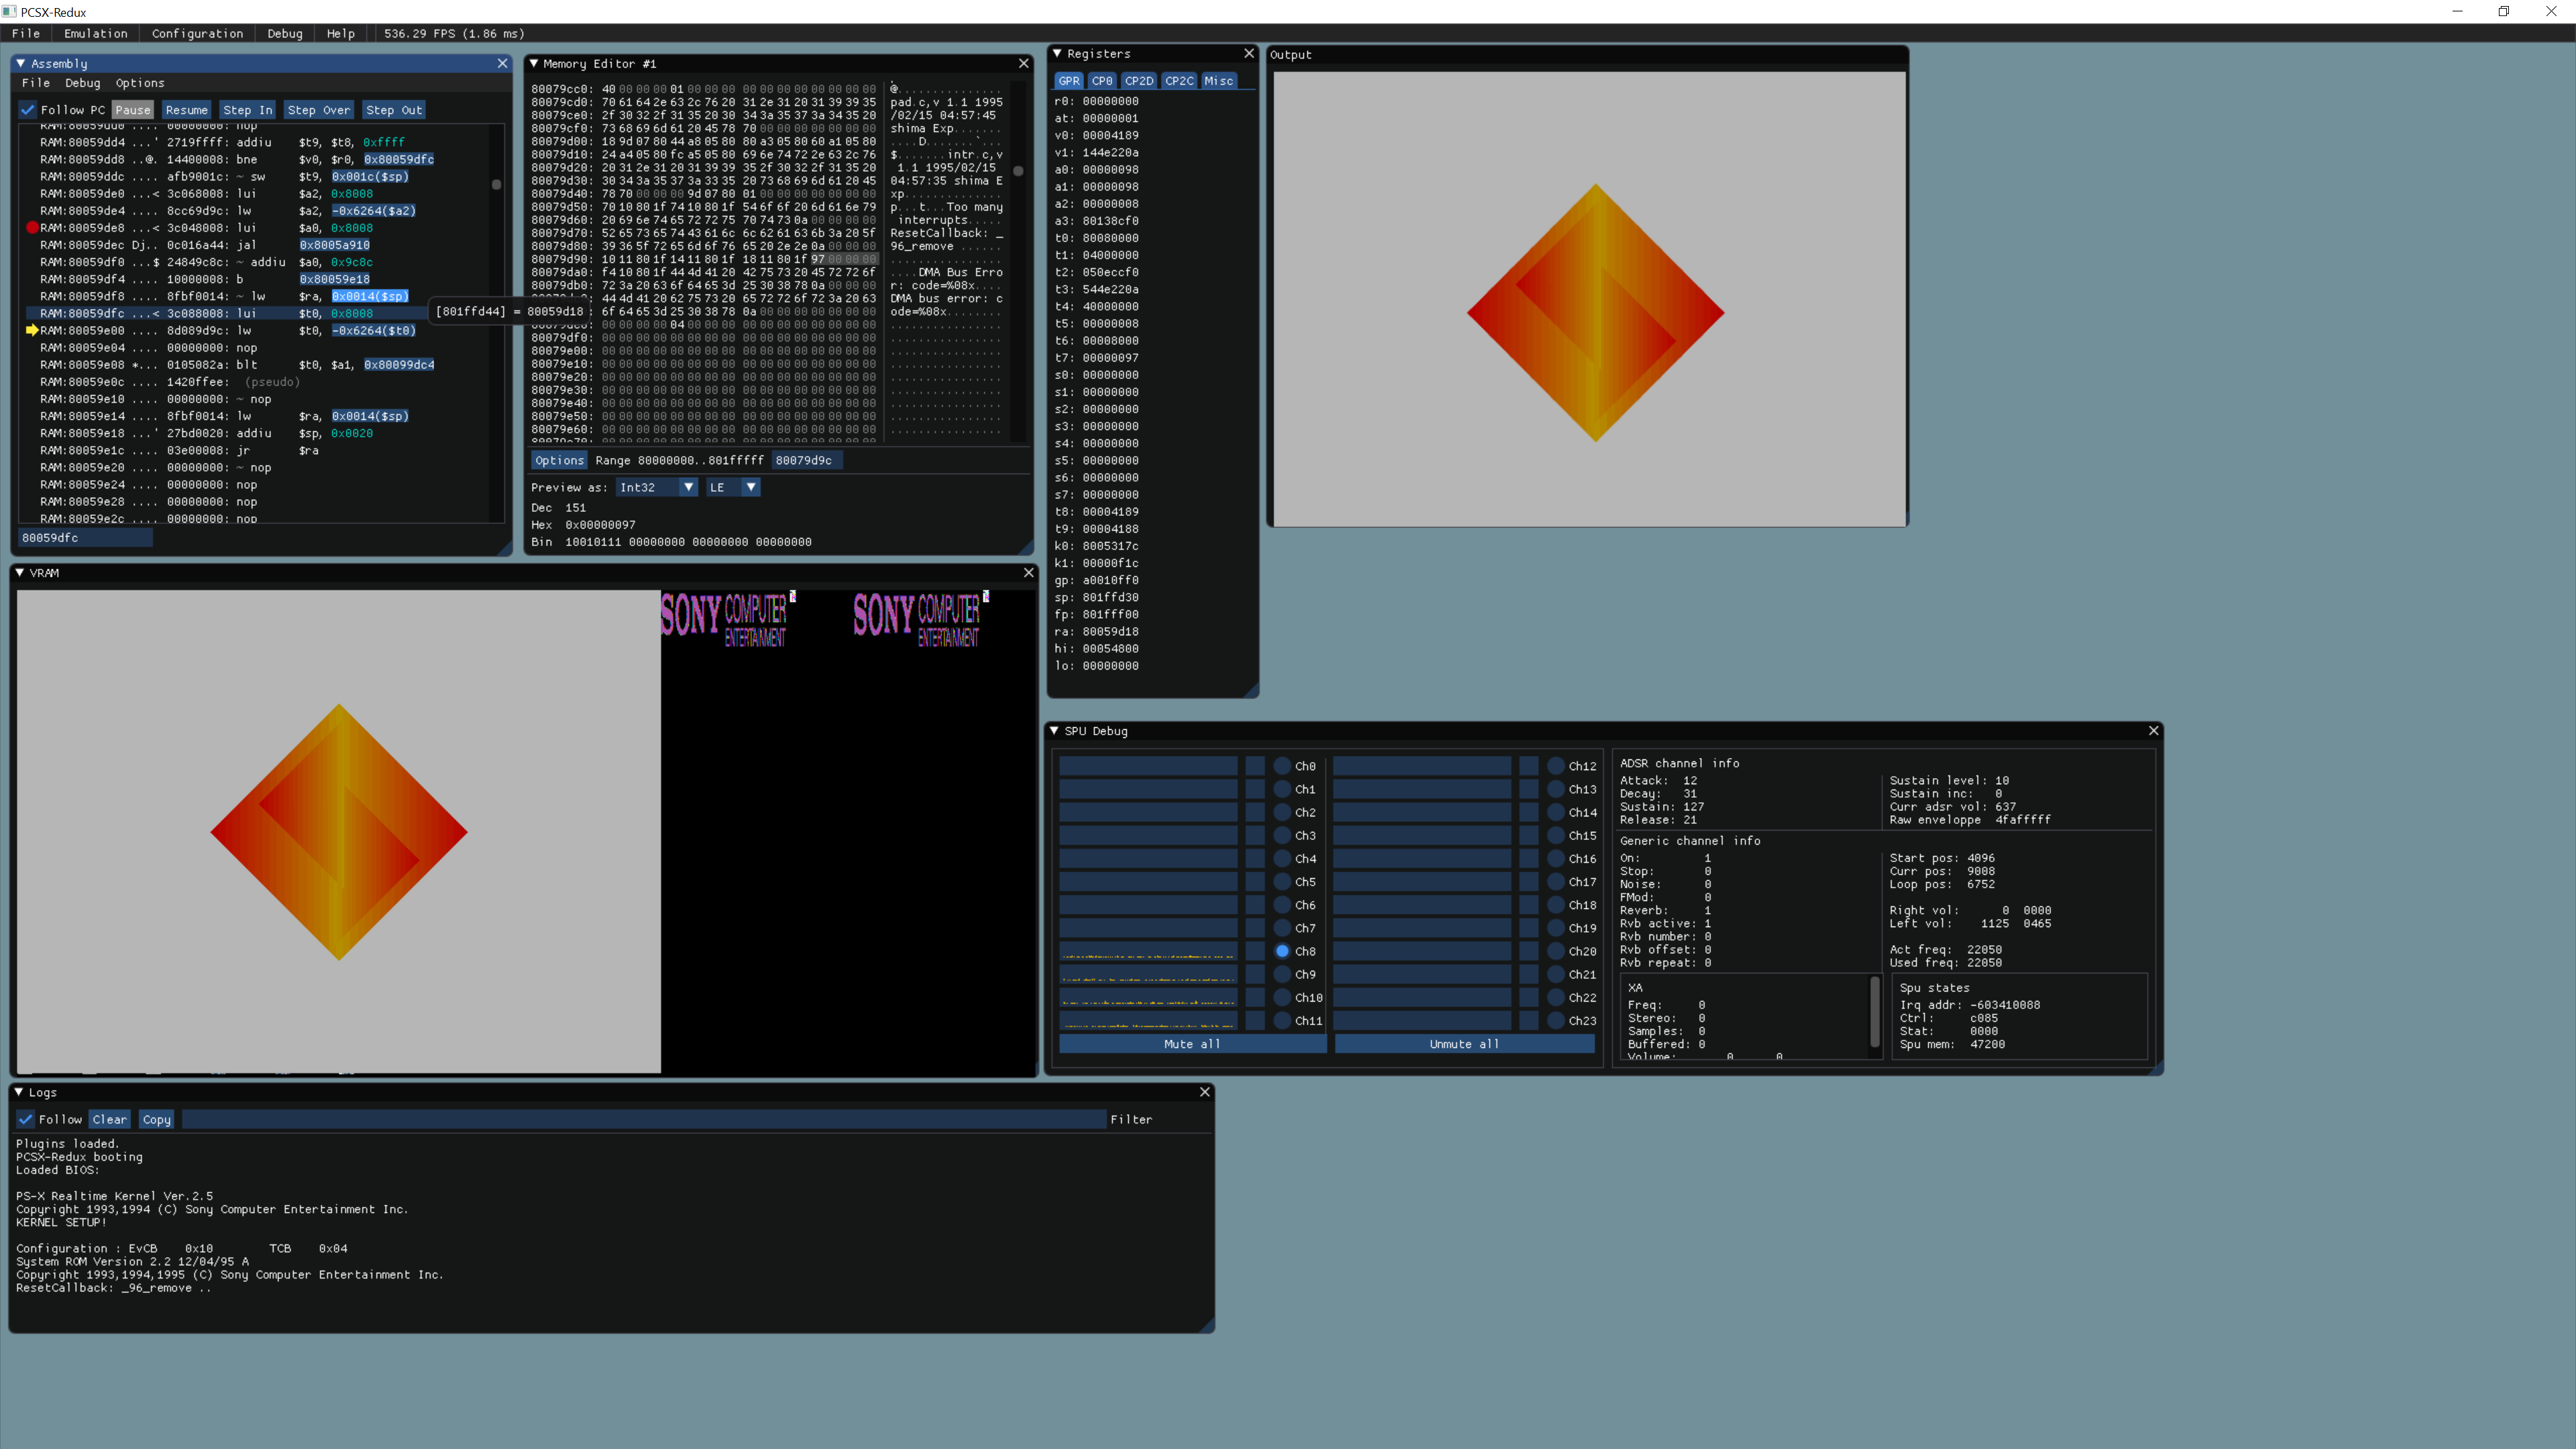The image size is (2576, 1449).
Task: Select the Ch8 radio button
Action: pyautogui.click(x=1282, y=951)
